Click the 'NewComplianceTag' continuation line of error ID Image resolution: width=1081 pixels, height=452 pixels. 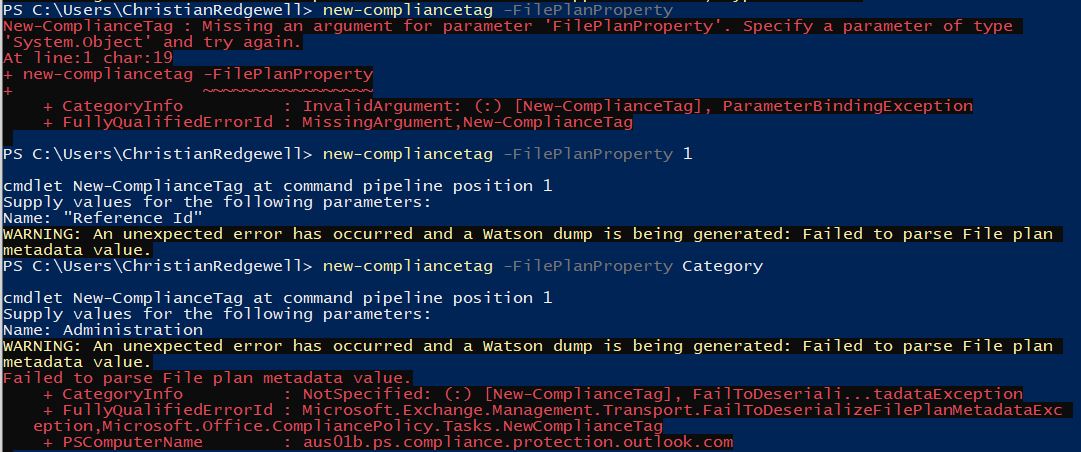click(x=347, y=426)
